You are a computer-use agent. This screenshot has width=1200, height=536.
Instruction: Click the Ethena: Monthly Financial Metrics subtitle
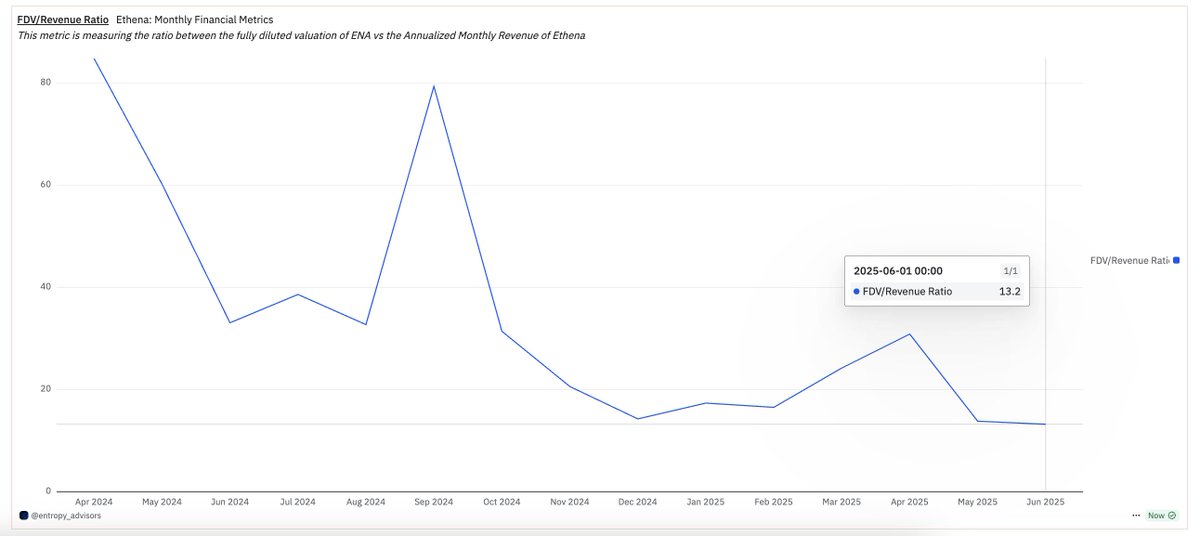[195, 20]
